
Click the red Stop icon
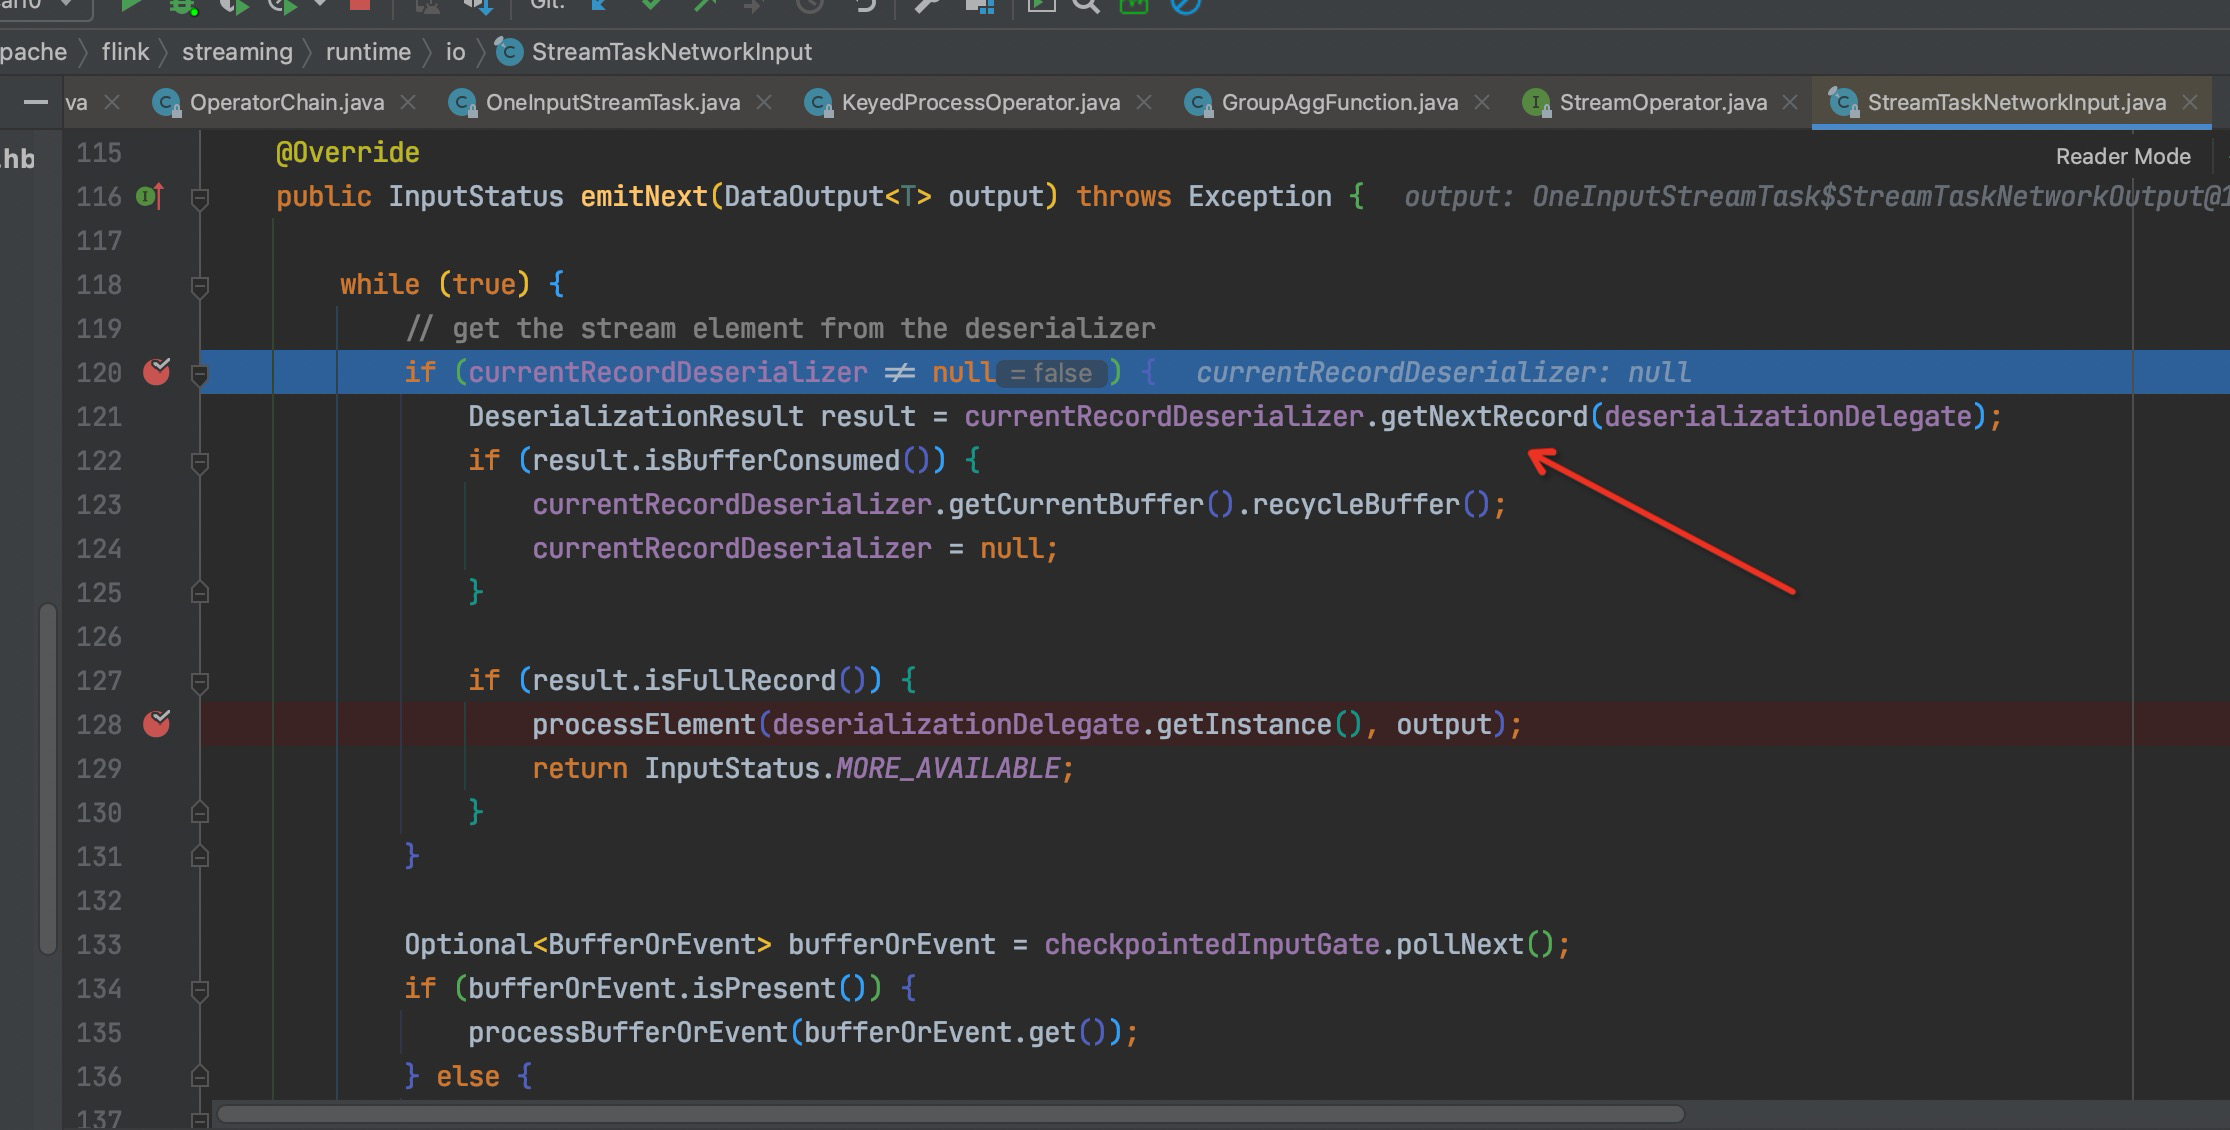[x=359, y=4]
